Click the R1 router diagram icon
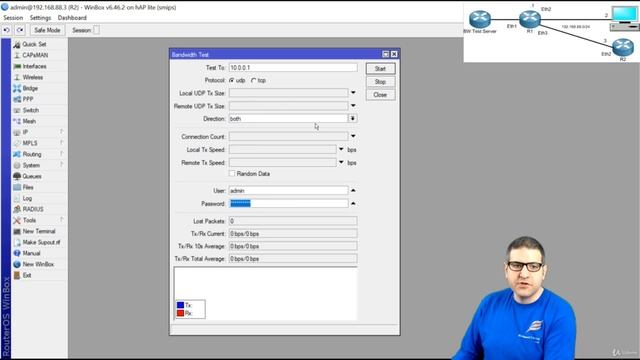The width and height of the screenshot is (640, 360). click(530, 19)
